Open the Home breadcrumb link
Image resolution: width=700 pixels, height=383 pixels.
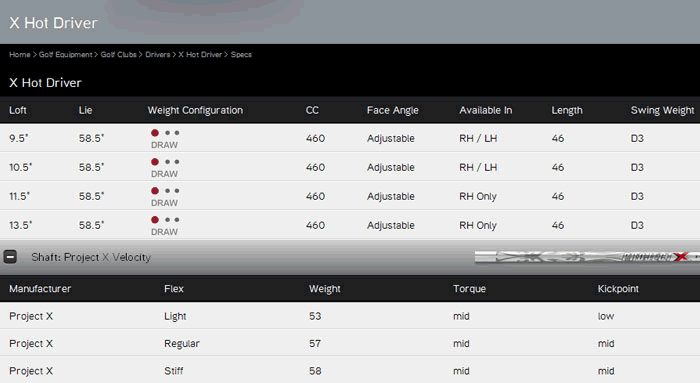point(20,54)
